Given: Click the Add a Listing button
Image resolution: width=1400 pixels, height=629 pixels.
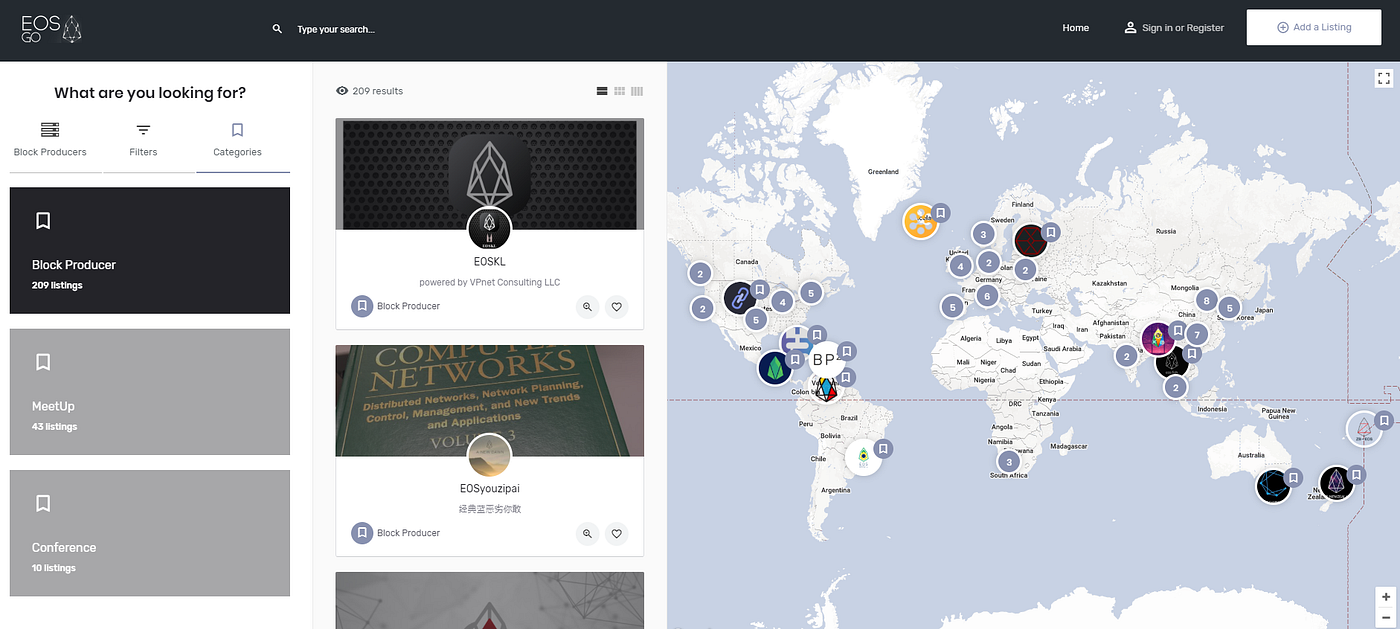Looking at the screenshot, I should [x=1314, y=28].
